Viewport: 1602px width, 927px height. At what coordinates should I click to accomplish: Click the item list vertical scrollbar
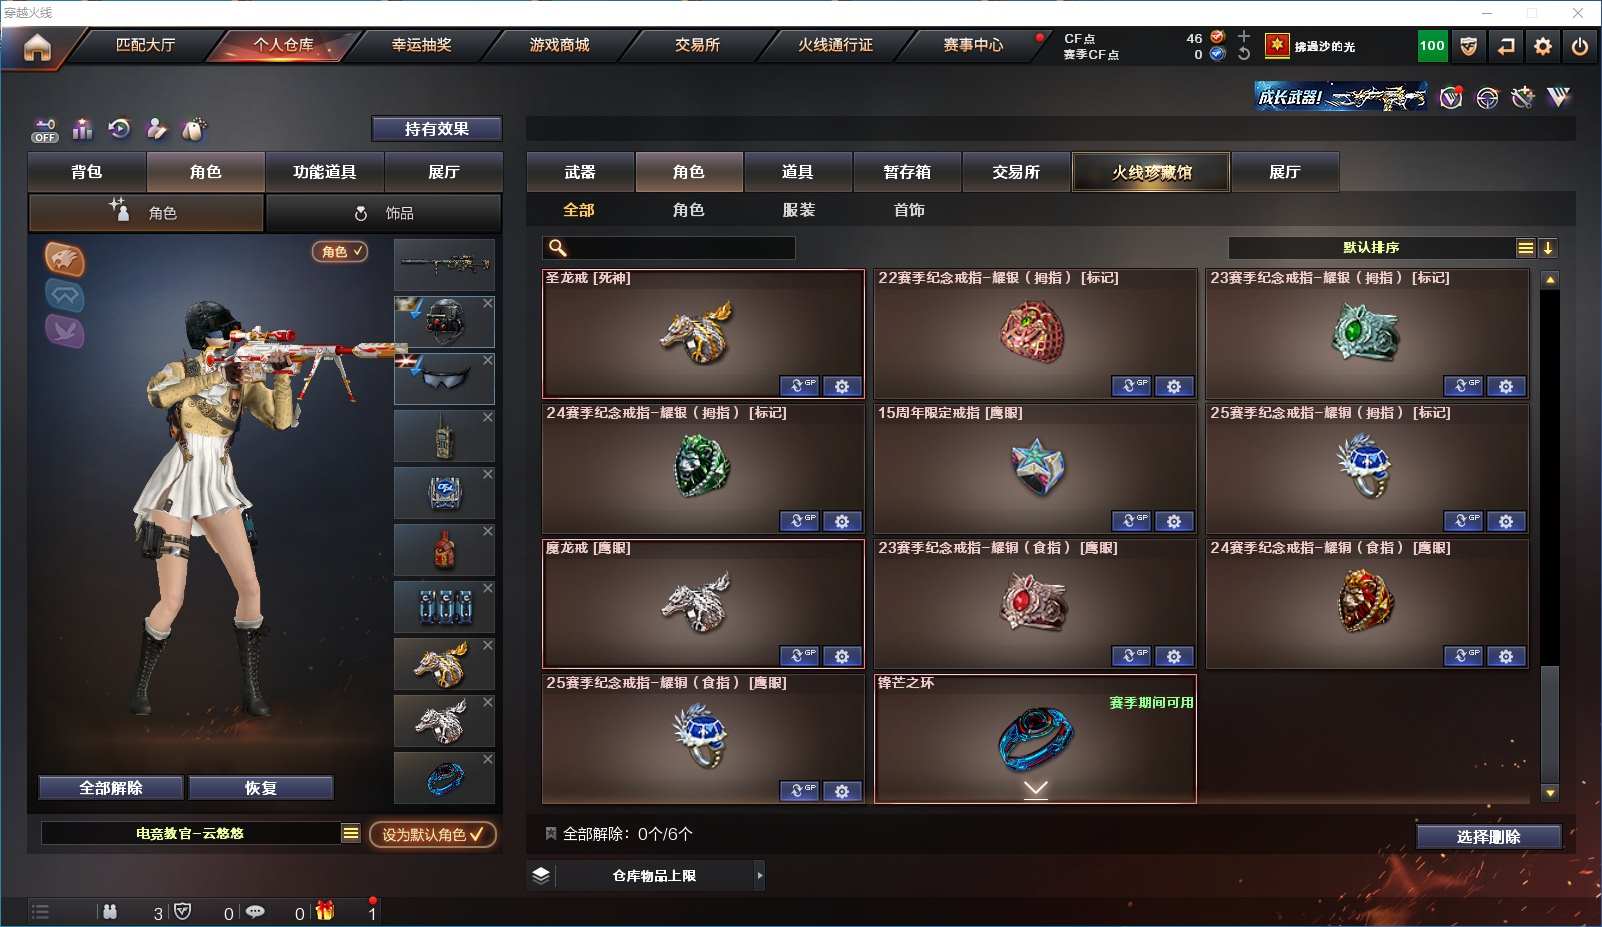coord(1550,535)
